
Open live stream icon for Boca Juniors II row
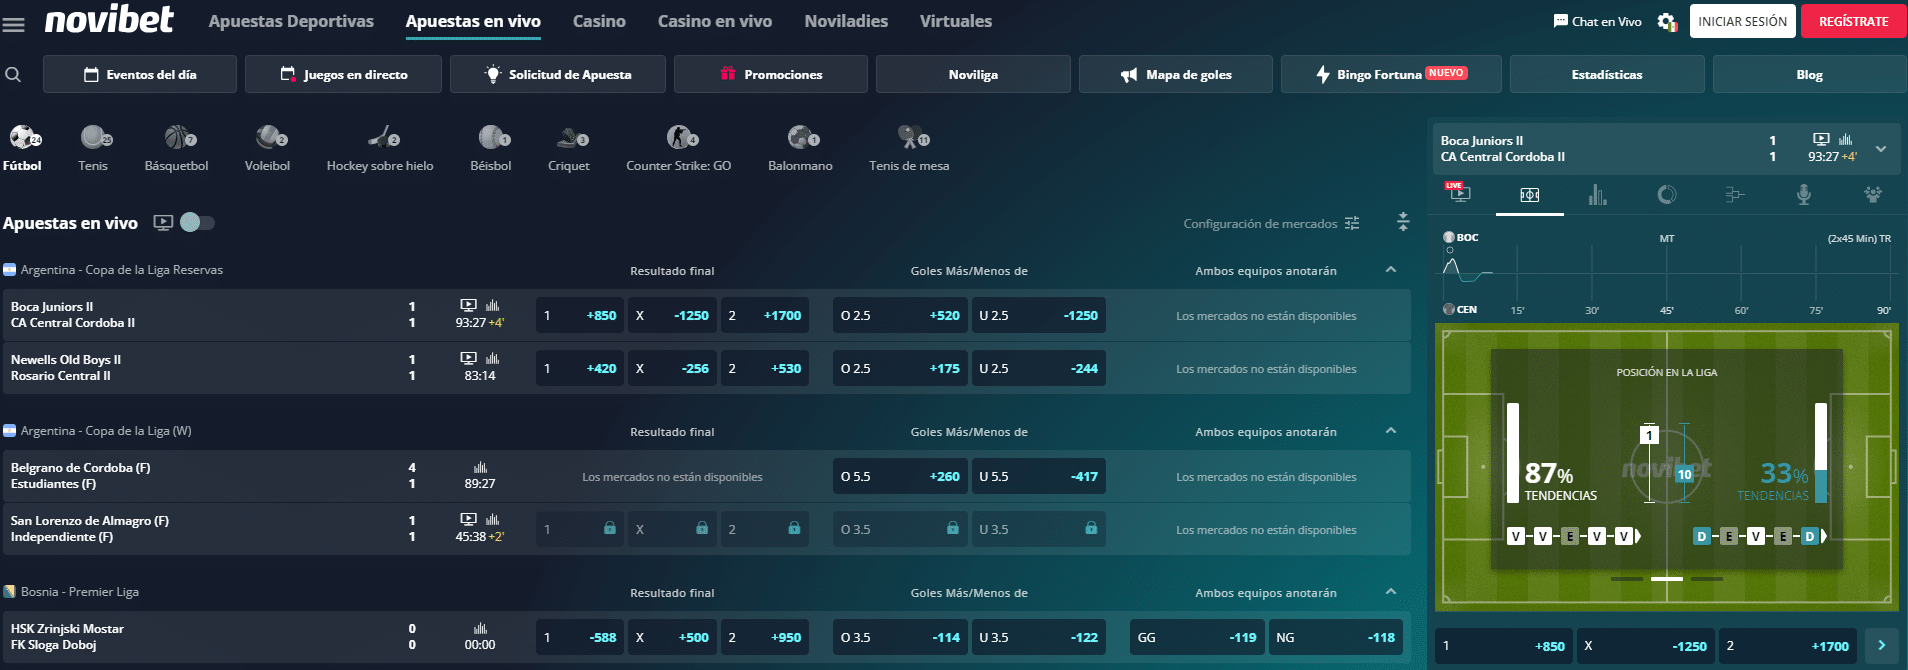click(x=468, y=305)
